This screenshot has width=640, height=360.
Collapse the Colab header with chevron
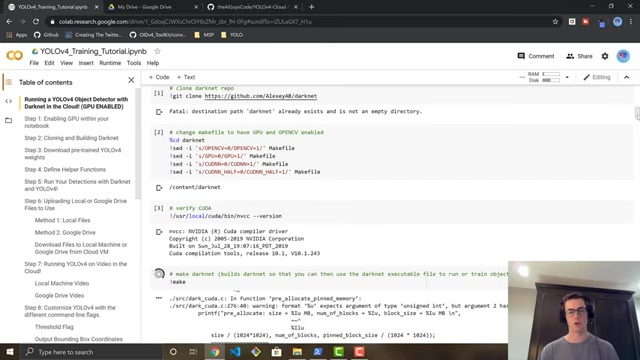pos(627,77)
